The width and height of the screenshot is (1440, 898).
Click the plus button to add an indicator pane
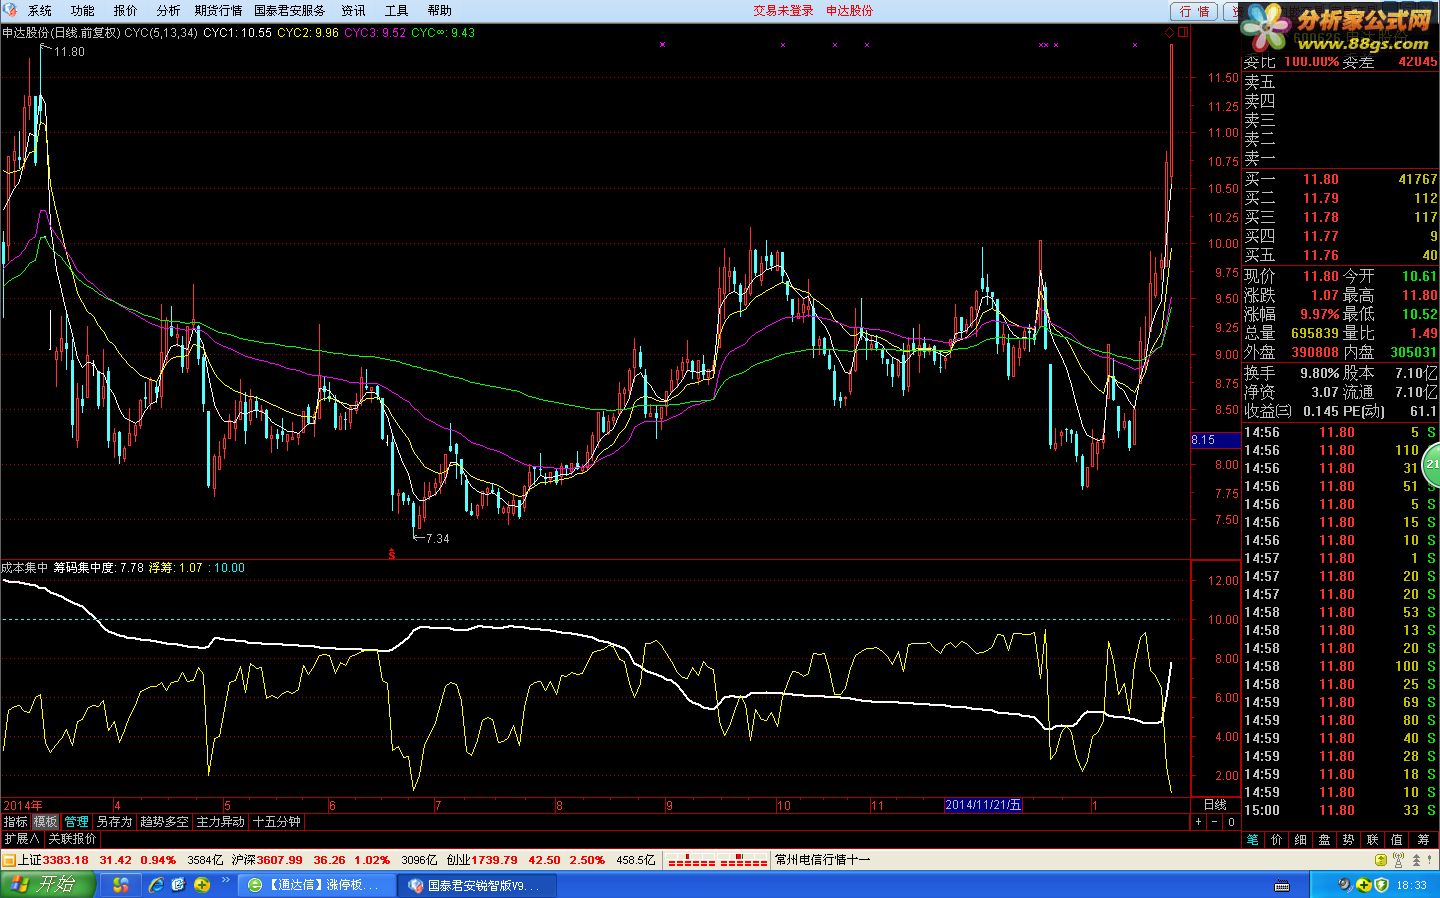point(1198,822)
